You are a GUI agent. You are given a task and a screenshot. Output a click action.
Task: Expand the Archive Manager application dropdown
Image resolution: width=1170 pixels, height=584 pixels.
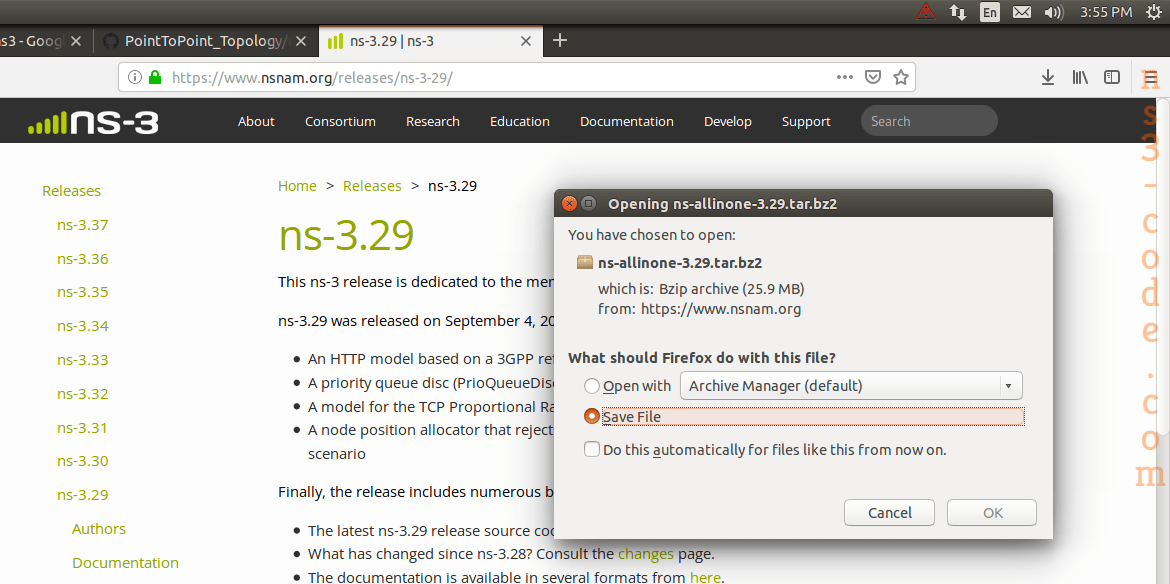tap(851, 386)
